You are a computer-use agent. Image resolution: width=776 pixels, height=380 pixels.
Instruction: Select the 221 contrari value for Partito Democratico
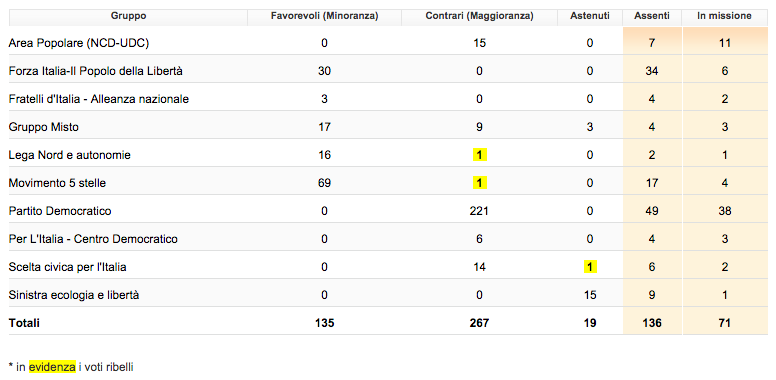479,211
